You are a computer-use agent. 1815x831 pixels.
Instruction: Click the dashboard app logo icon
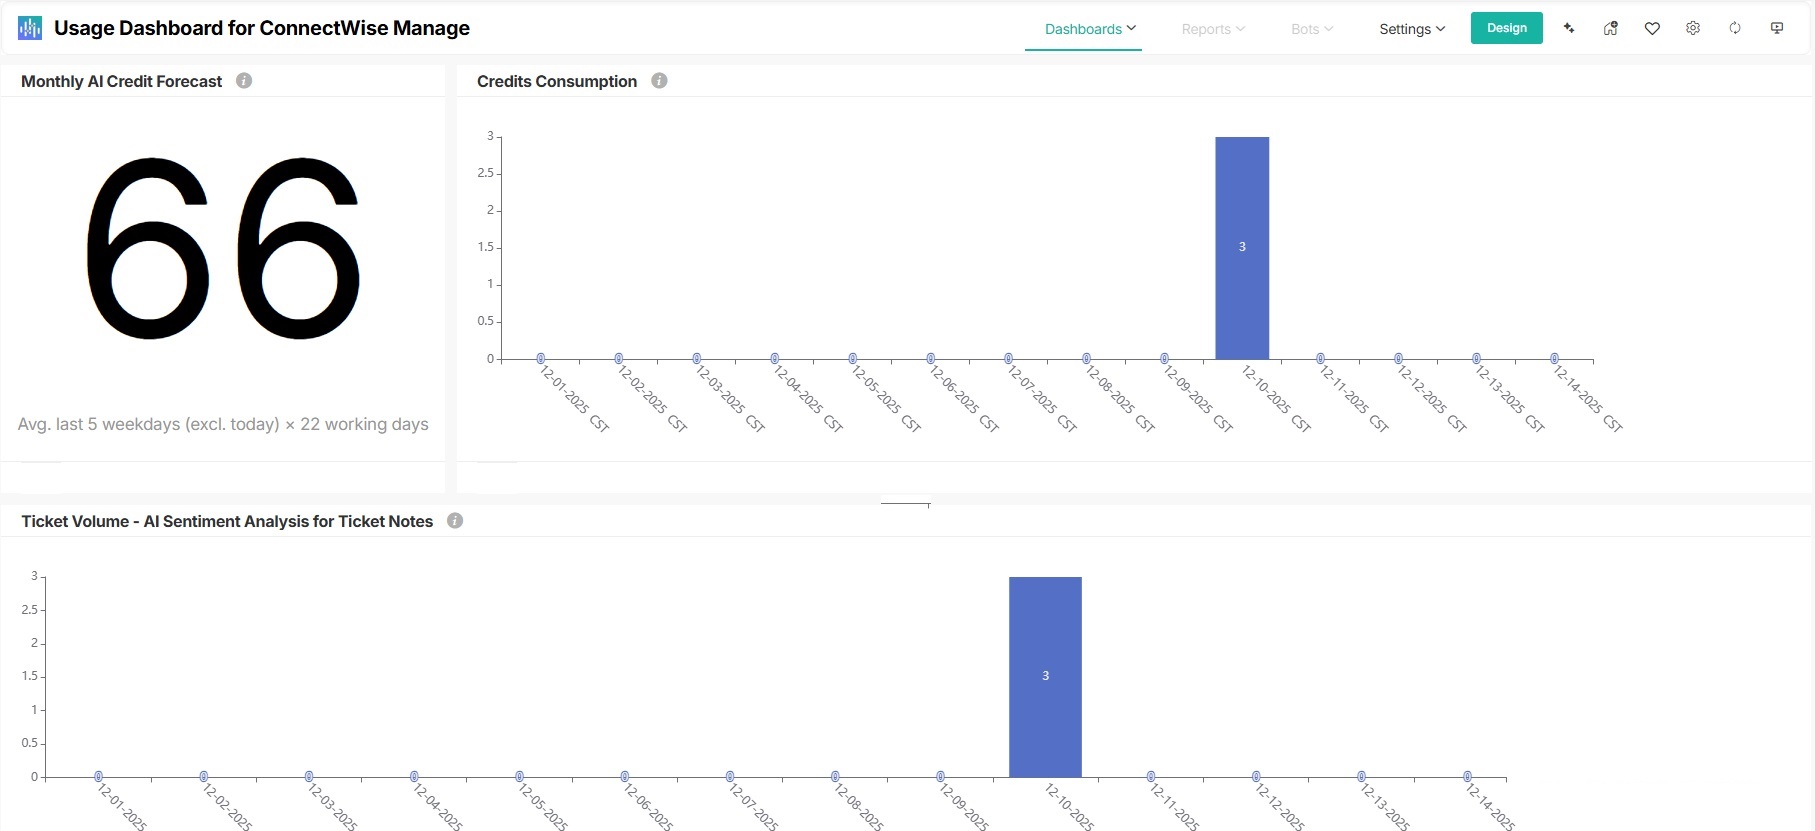[x=30, y=28]
